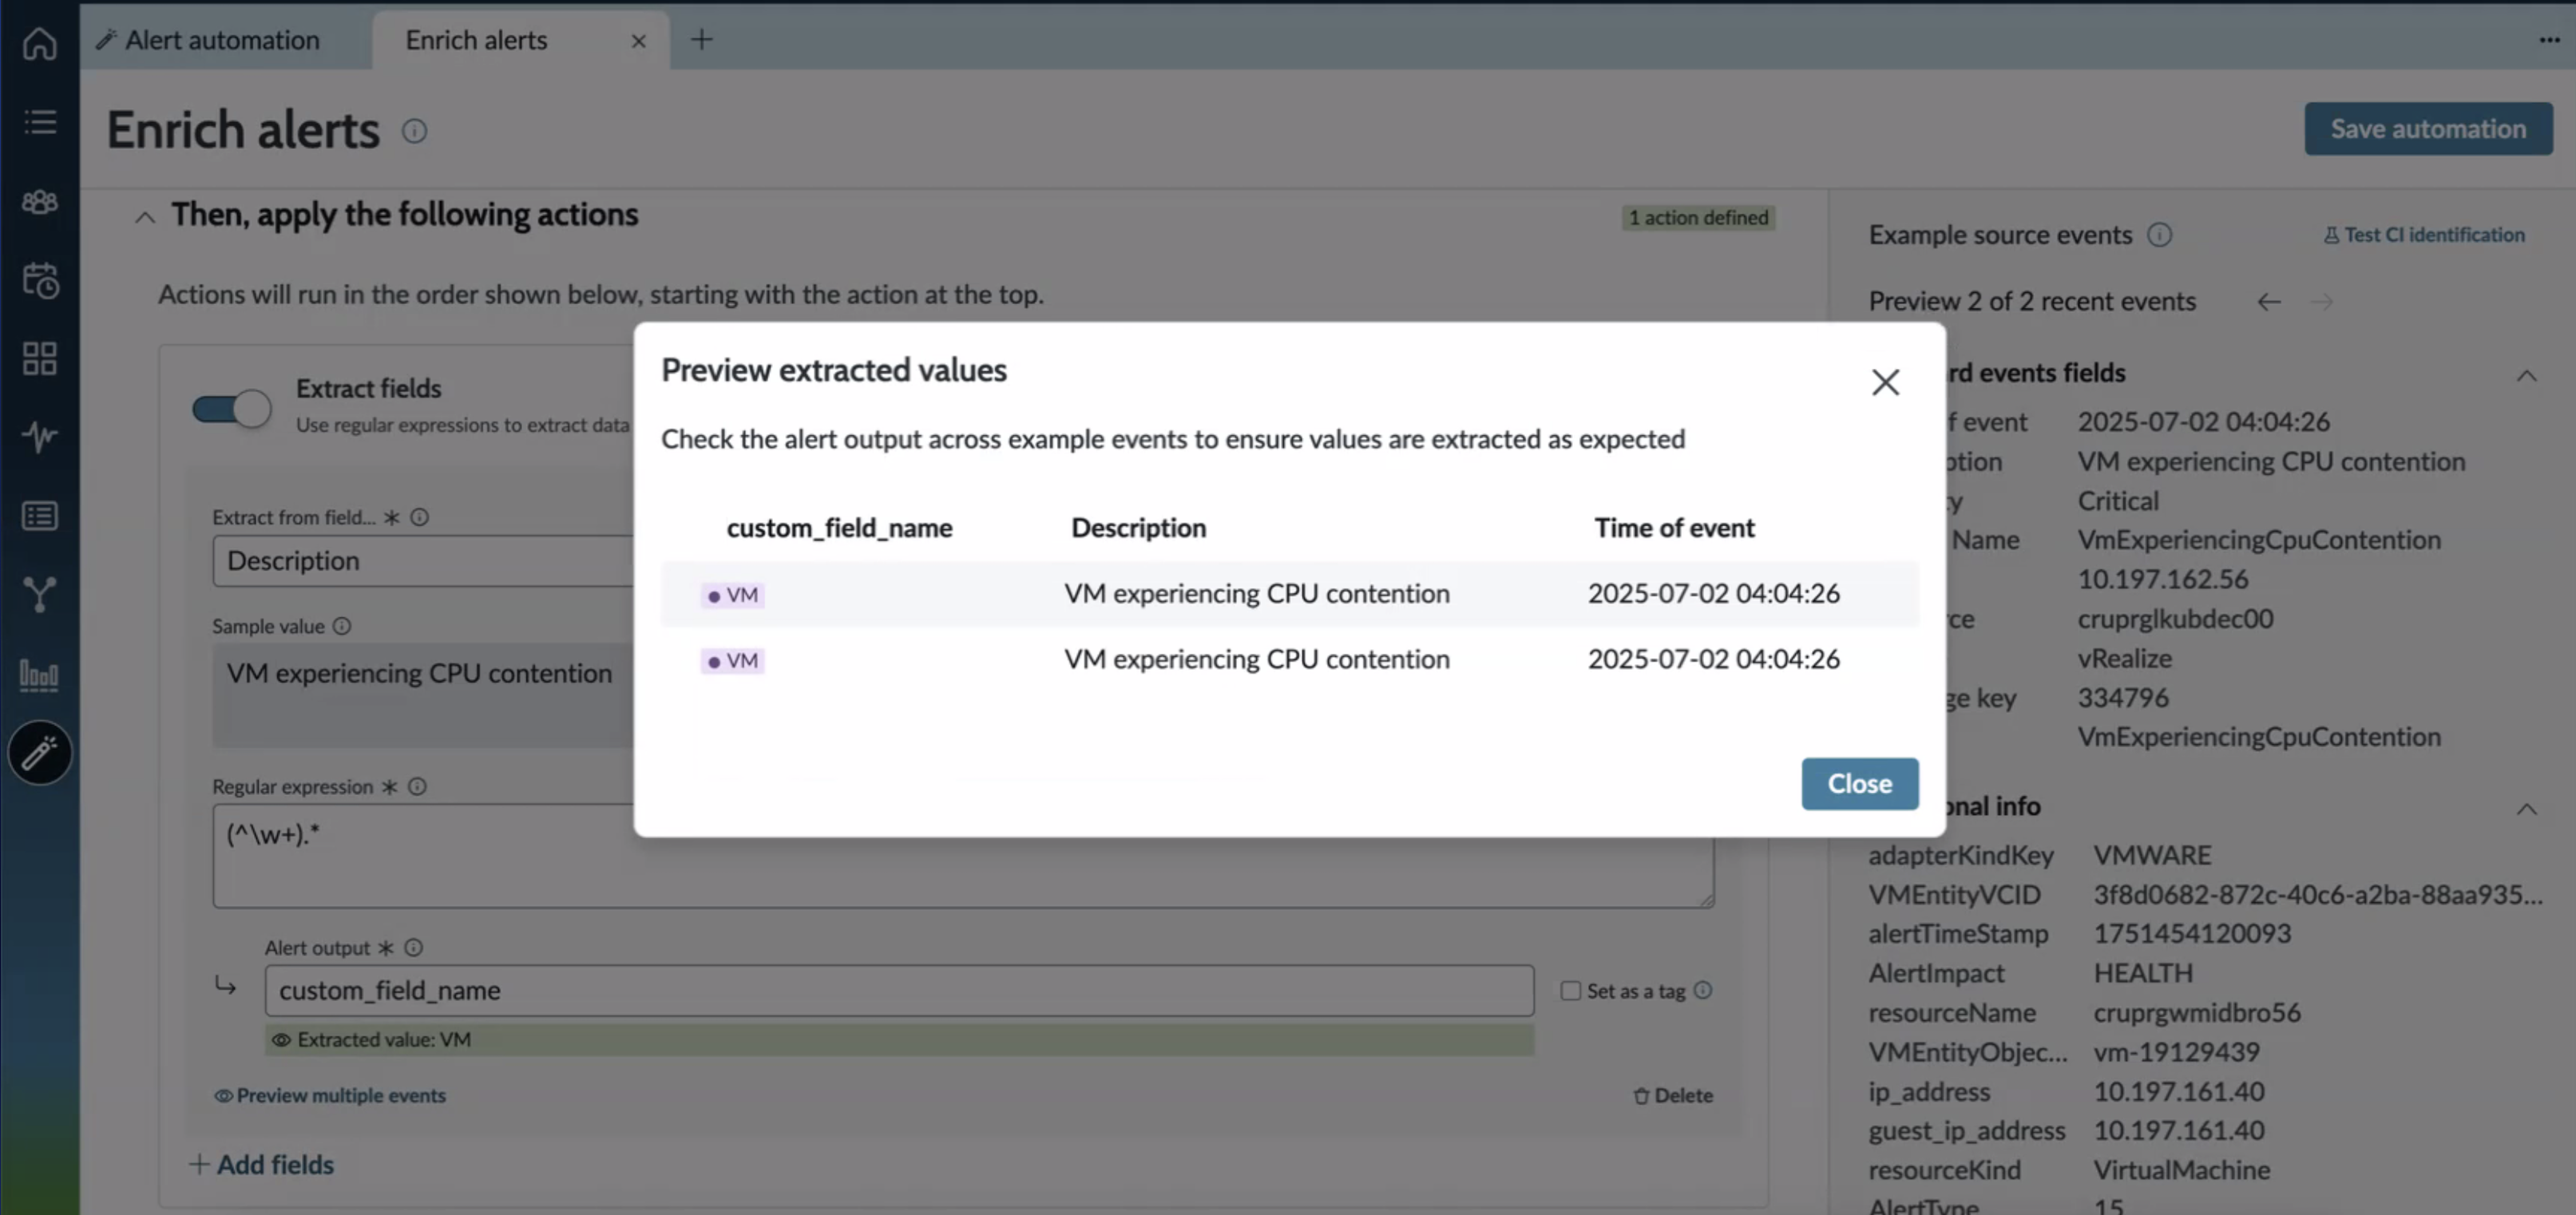Open the pulse activity sidebar icon
The height and width of the screenshot is (1215, 2576).
point(40,437)
